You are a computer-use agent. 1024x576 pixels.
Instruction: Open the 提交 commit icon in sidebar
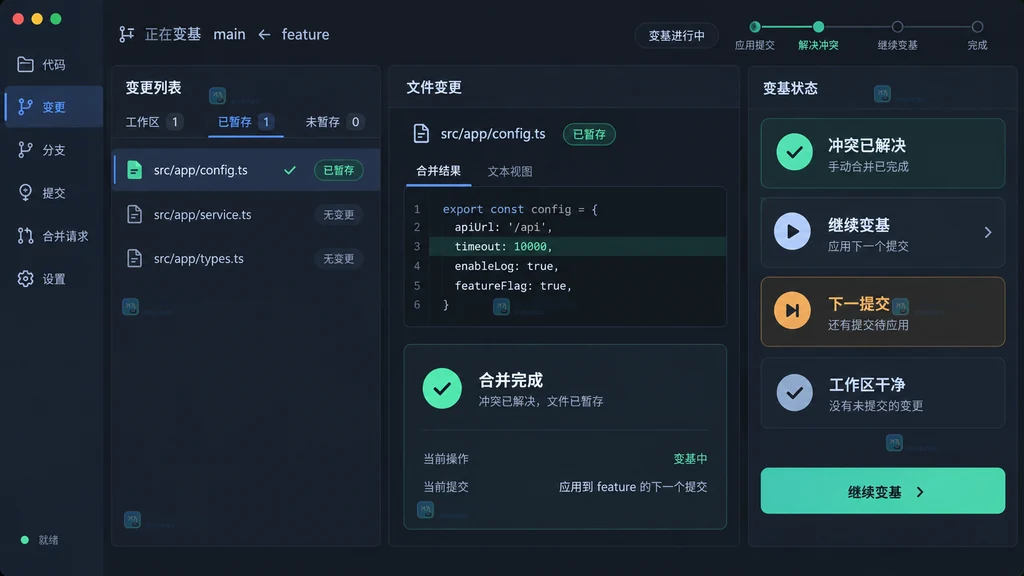tap(25, 192)
